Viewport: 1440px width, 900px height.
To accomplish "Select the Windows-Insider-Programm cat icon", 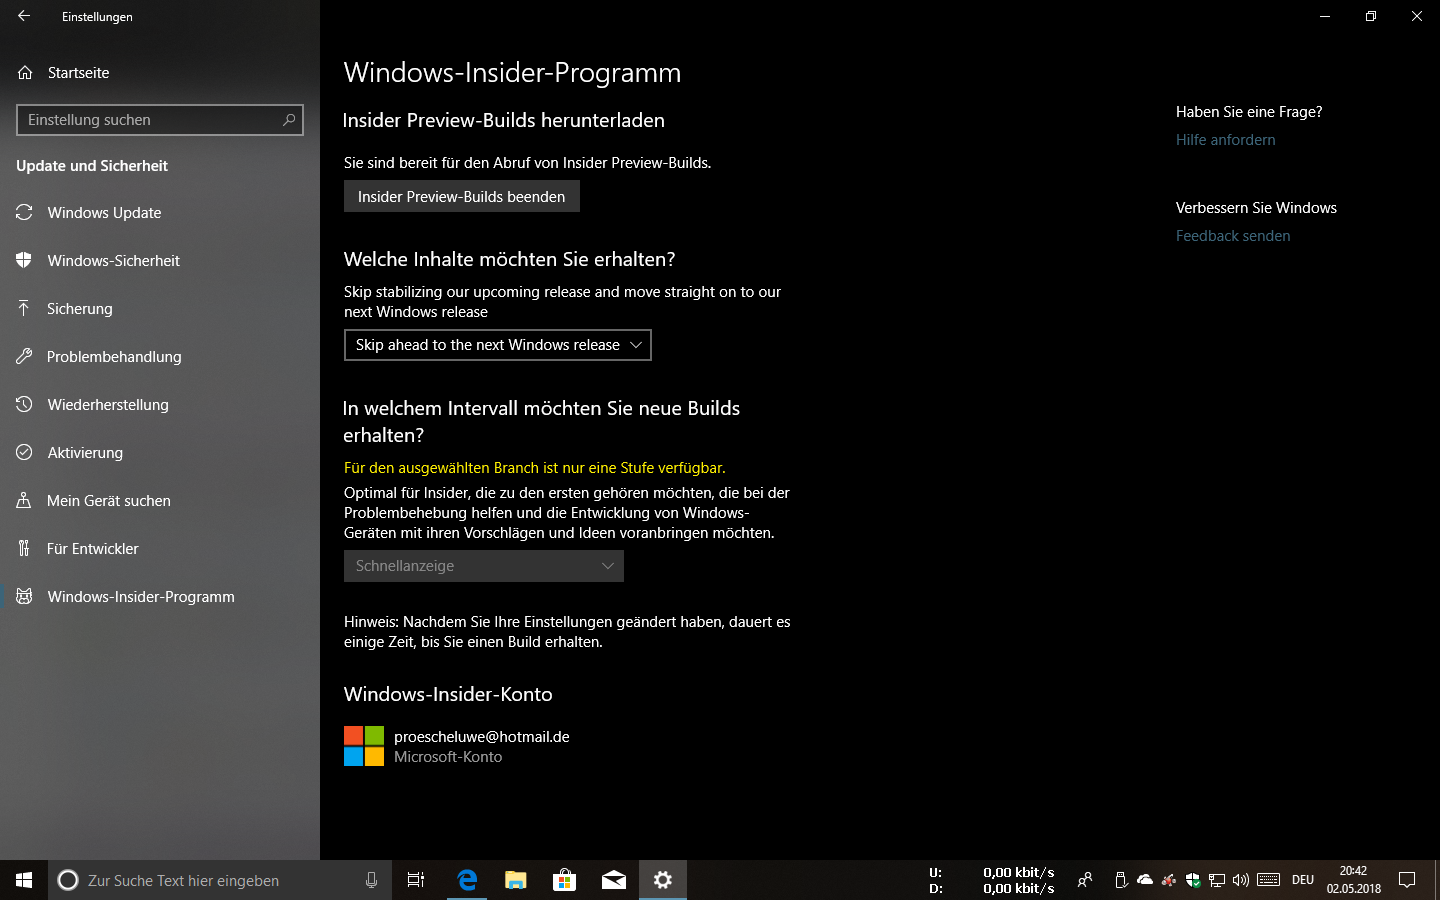I will (x=24, y=596).
